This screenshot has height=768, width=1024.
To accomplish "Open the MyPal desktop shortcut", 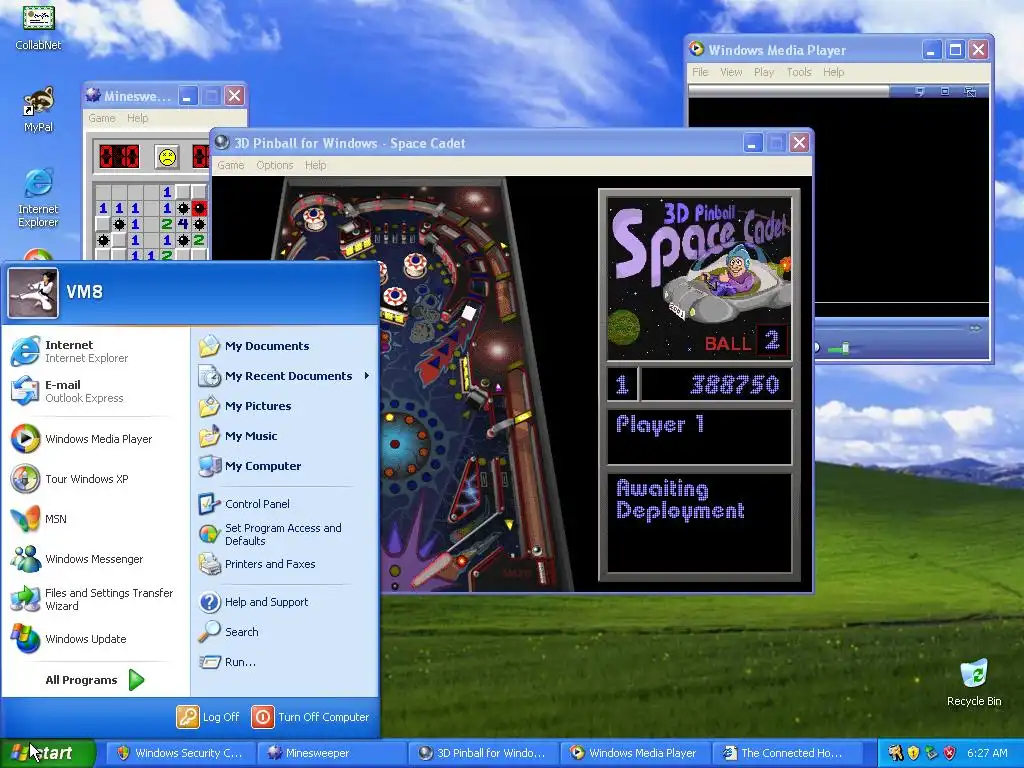I will [38, 109].
